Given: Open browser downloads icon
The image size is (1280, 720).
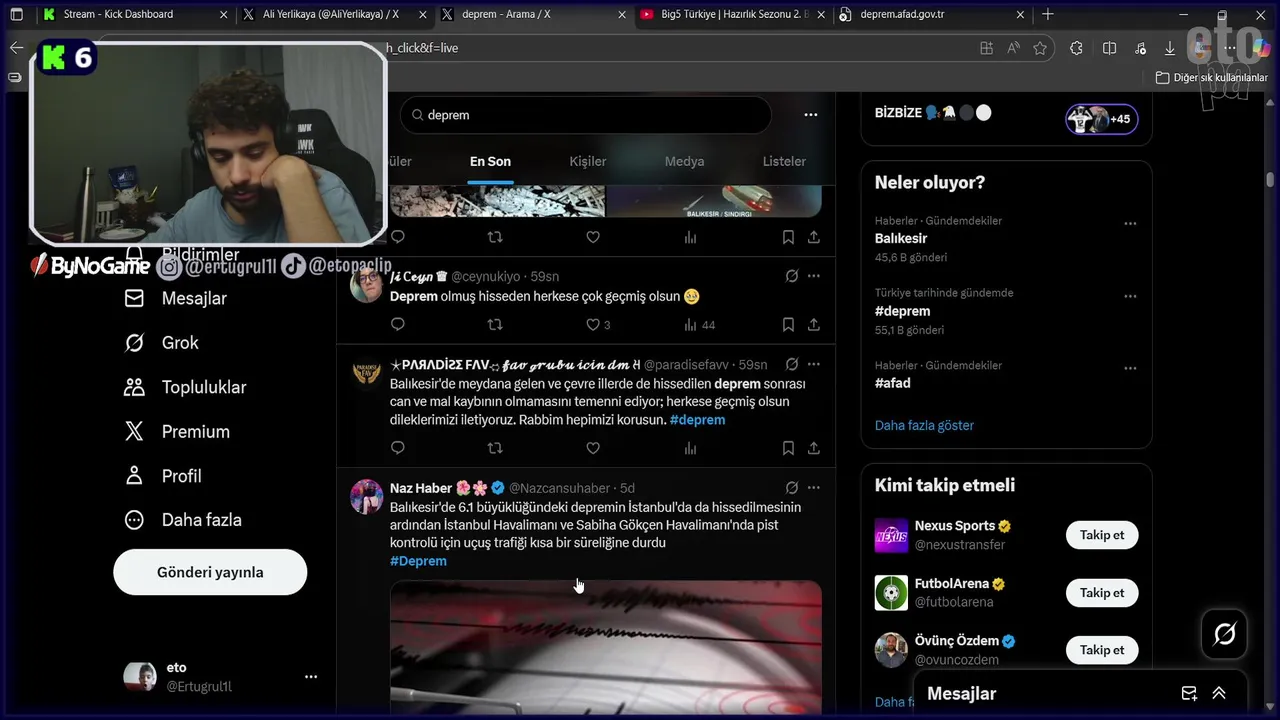Looking at the screenshot, I should point(1169,48).
